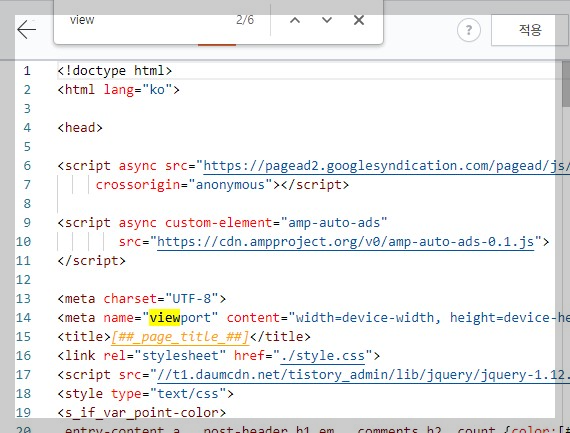Open the googlesyndication script URL link
The image size is (570, 433).
[x=386, y=166]
